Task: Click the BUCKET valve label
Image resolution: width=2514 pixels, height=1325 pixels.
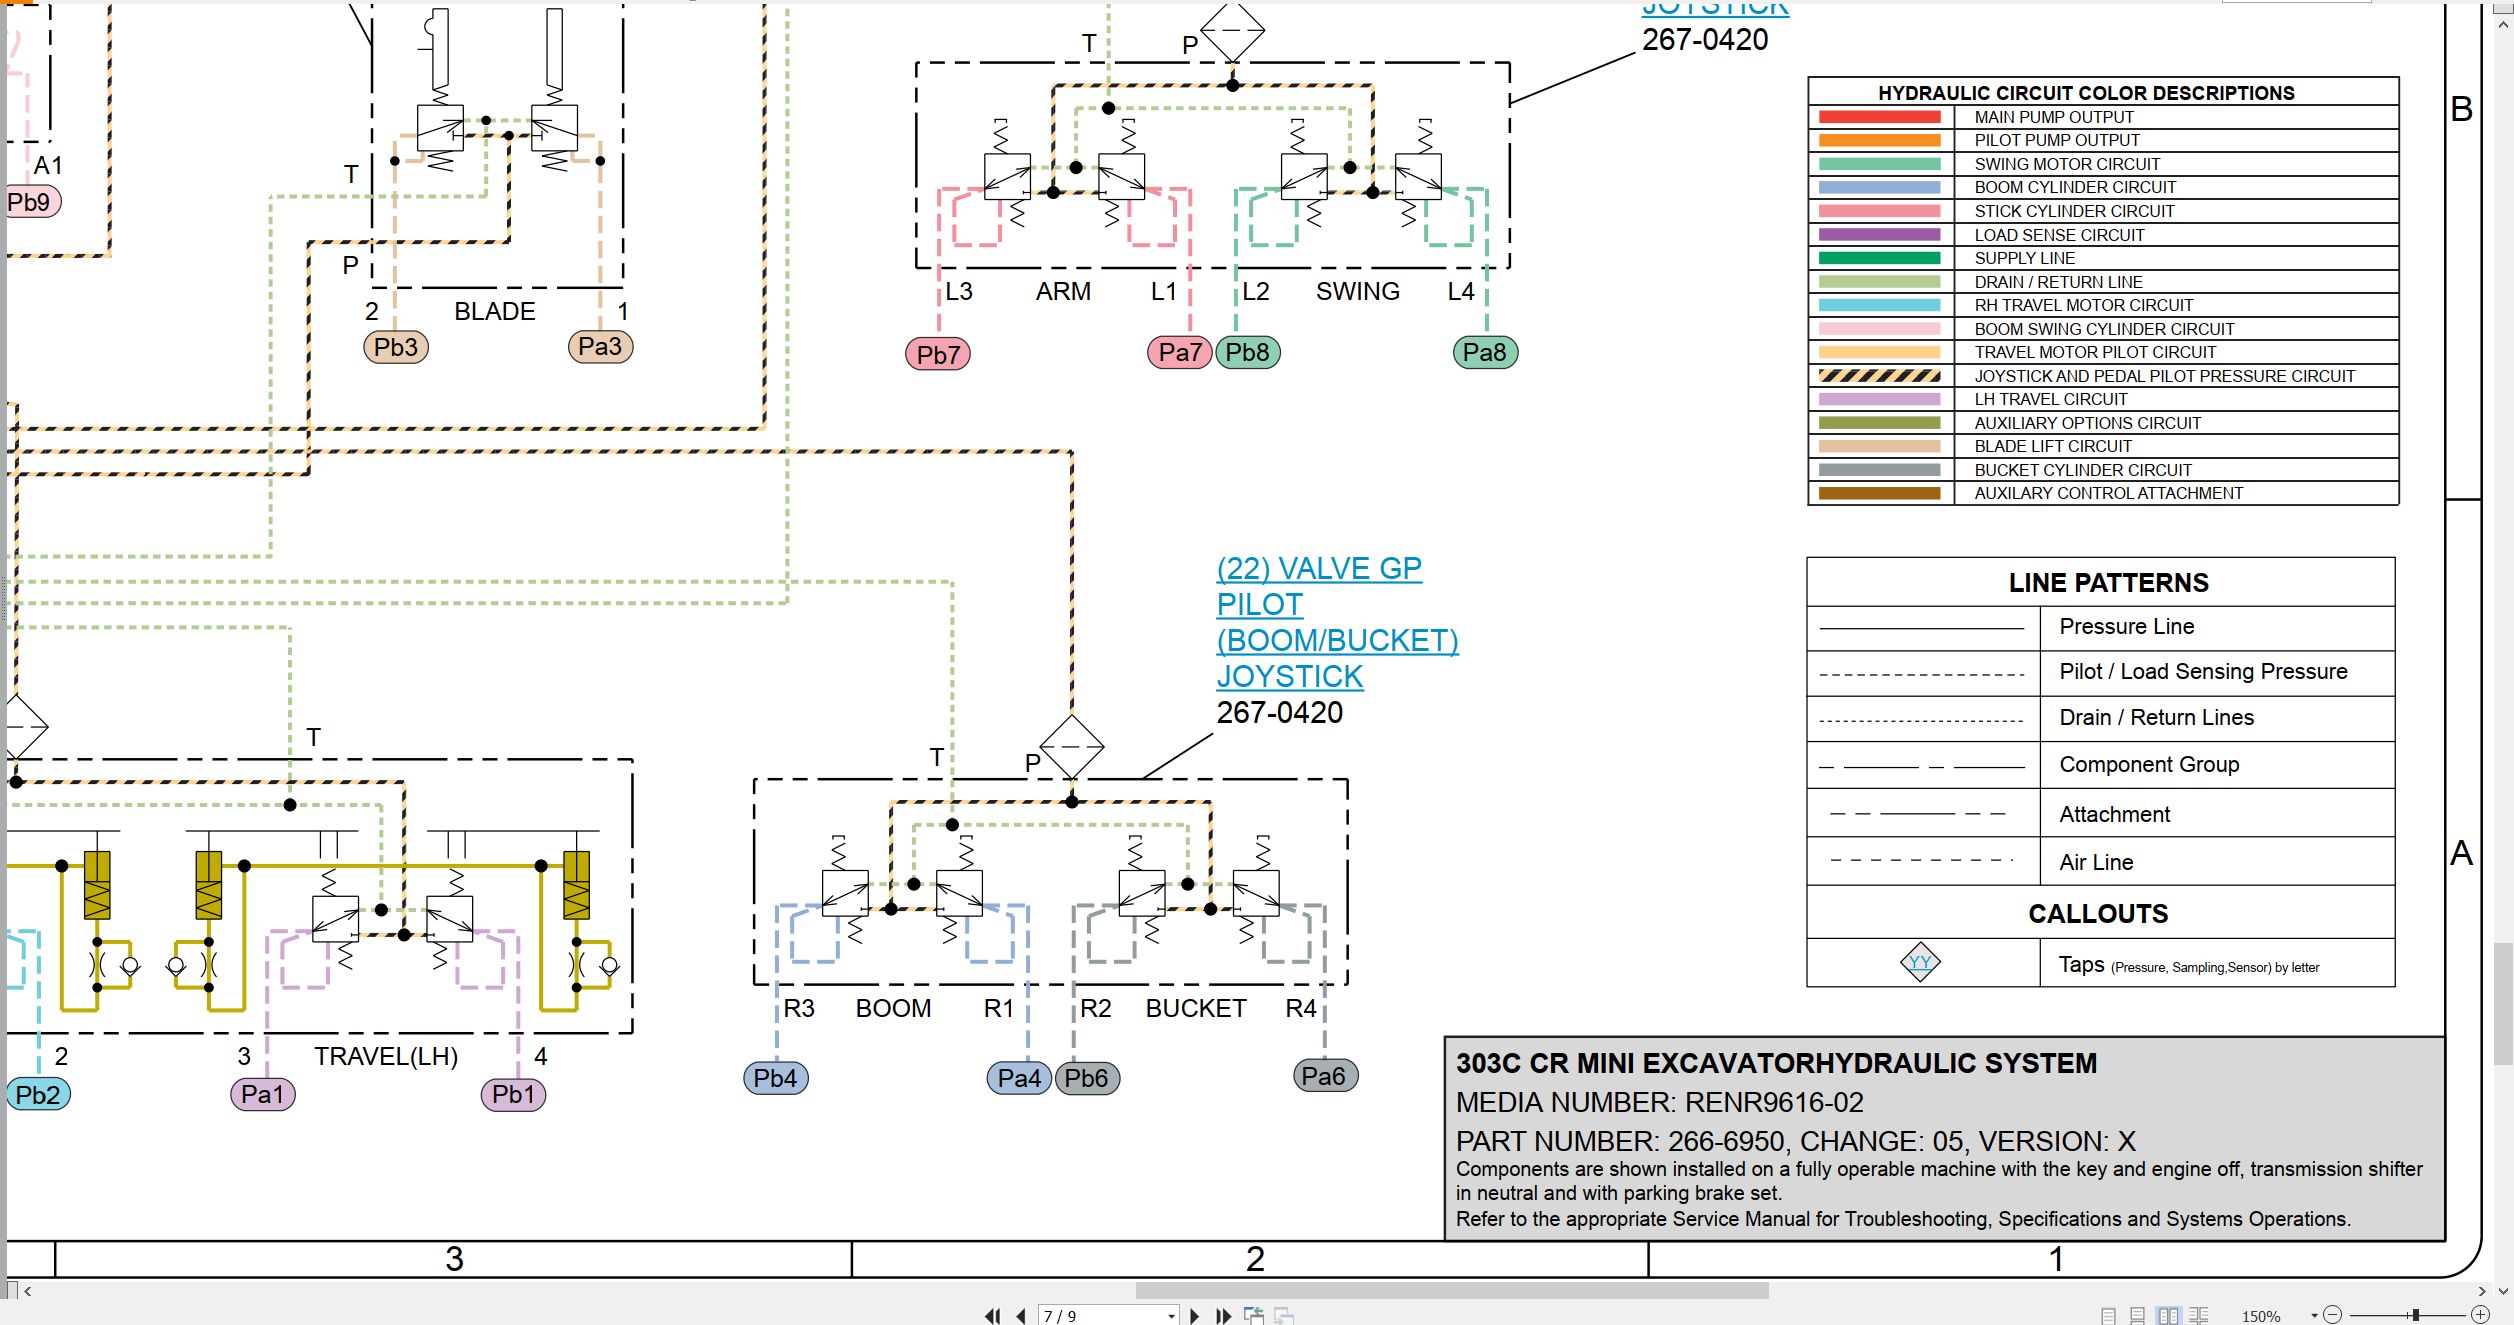Action: click(x=1196, y=1008)
